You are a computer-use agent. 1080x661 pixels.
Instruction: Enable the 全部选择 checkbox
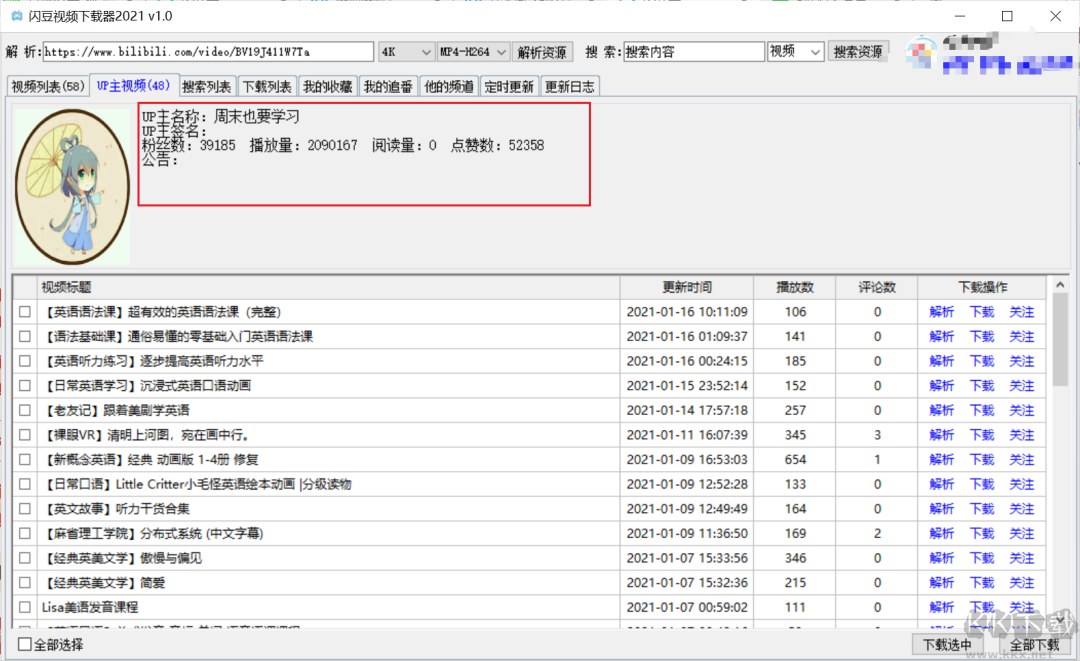(x=25, y=645)
